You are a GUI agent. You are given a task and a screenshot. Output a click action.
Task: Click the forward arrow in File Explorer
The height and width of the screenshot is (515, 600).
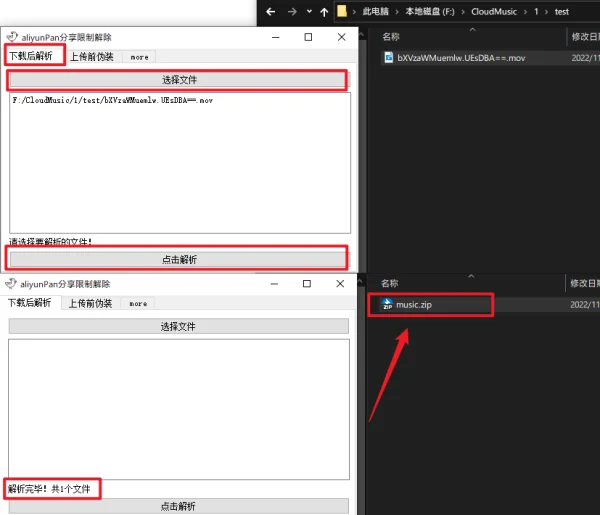[x=292, y=12]
